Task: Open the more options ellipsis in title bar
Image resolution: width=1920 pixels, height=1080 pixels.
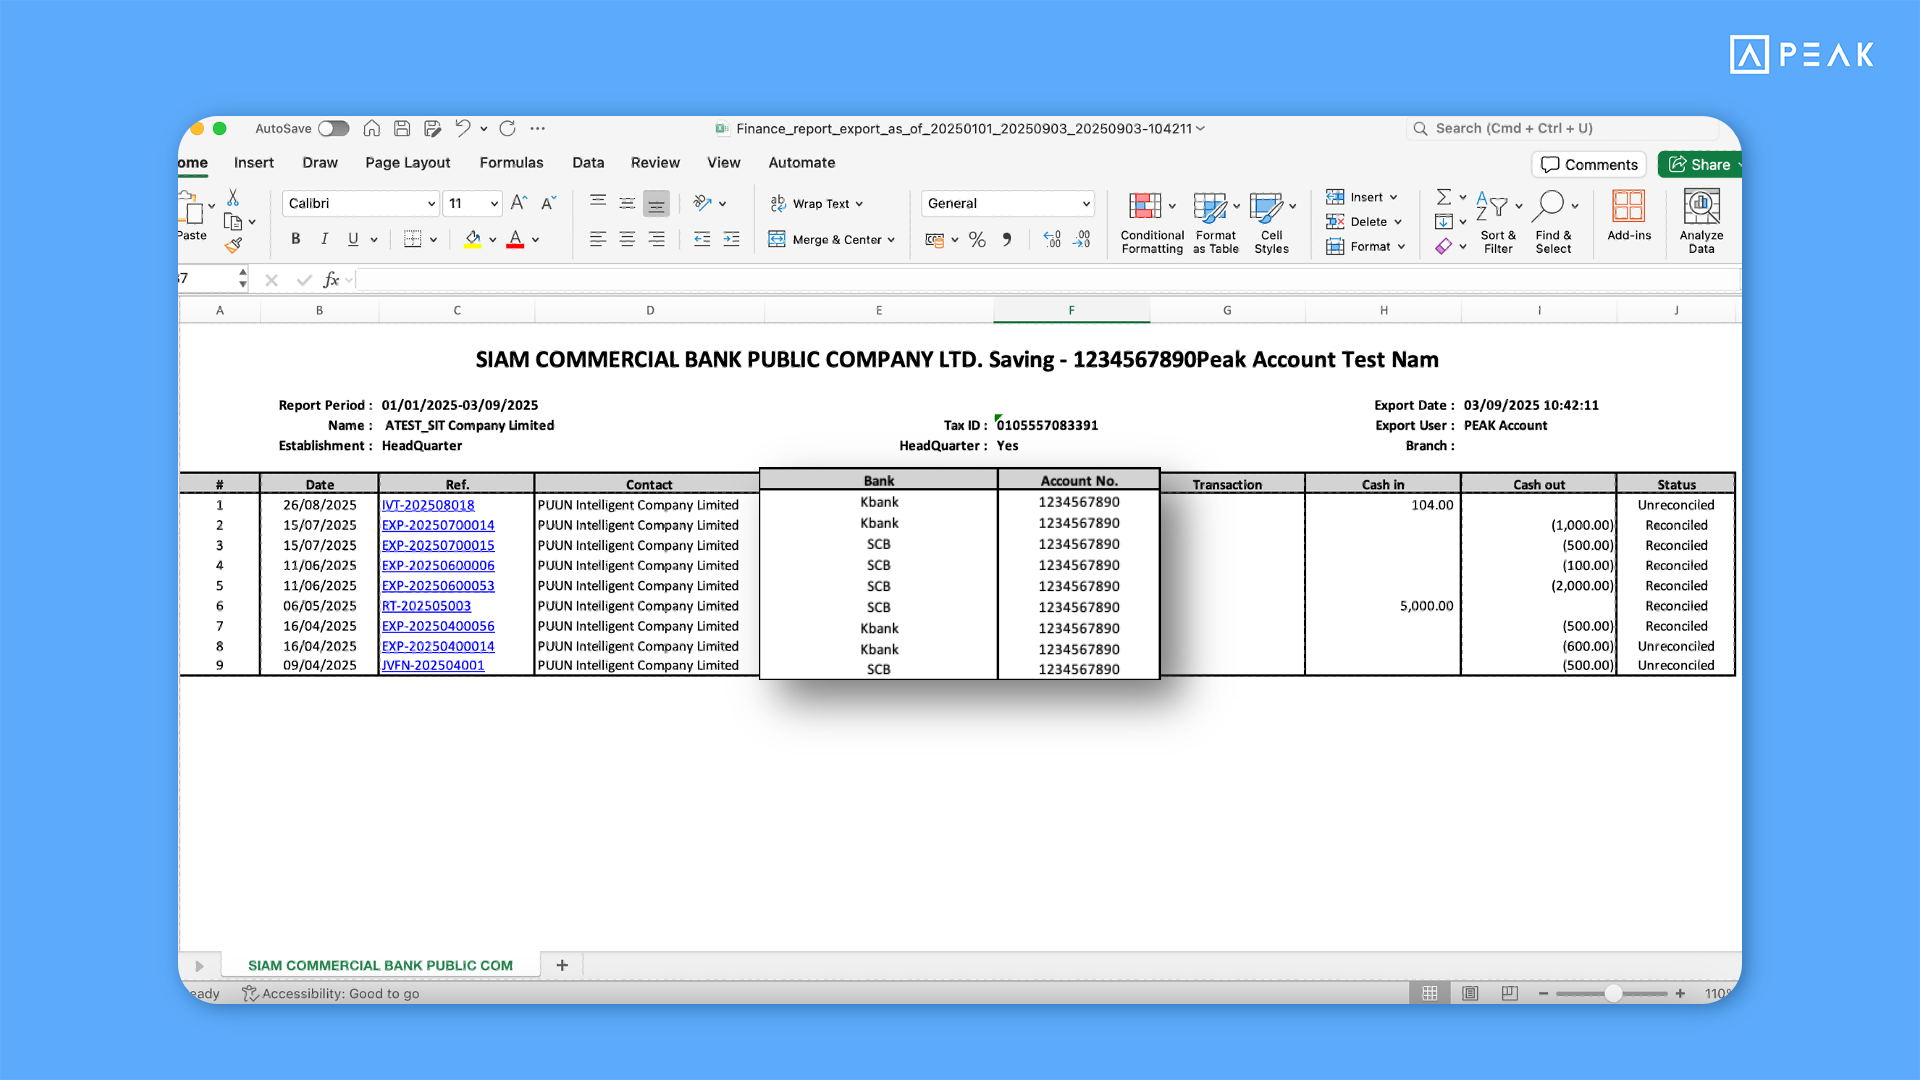Action: [538, 128]
